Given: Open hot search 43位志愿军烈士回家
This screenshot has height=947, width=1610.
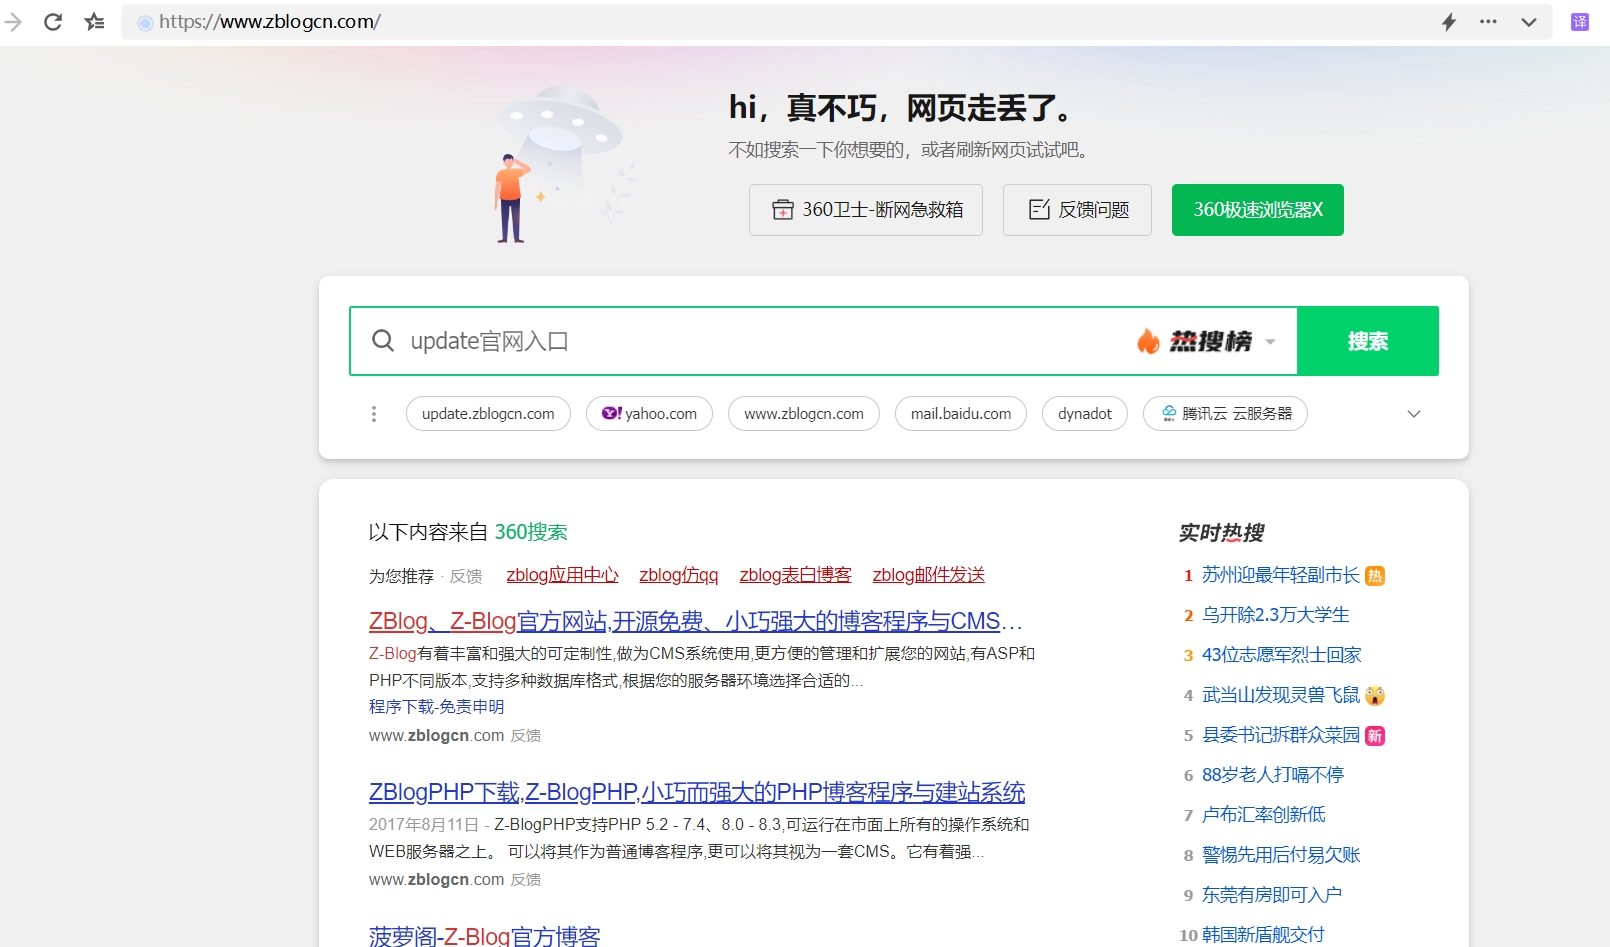Looking at the screenshot, I should point(1282,655).
